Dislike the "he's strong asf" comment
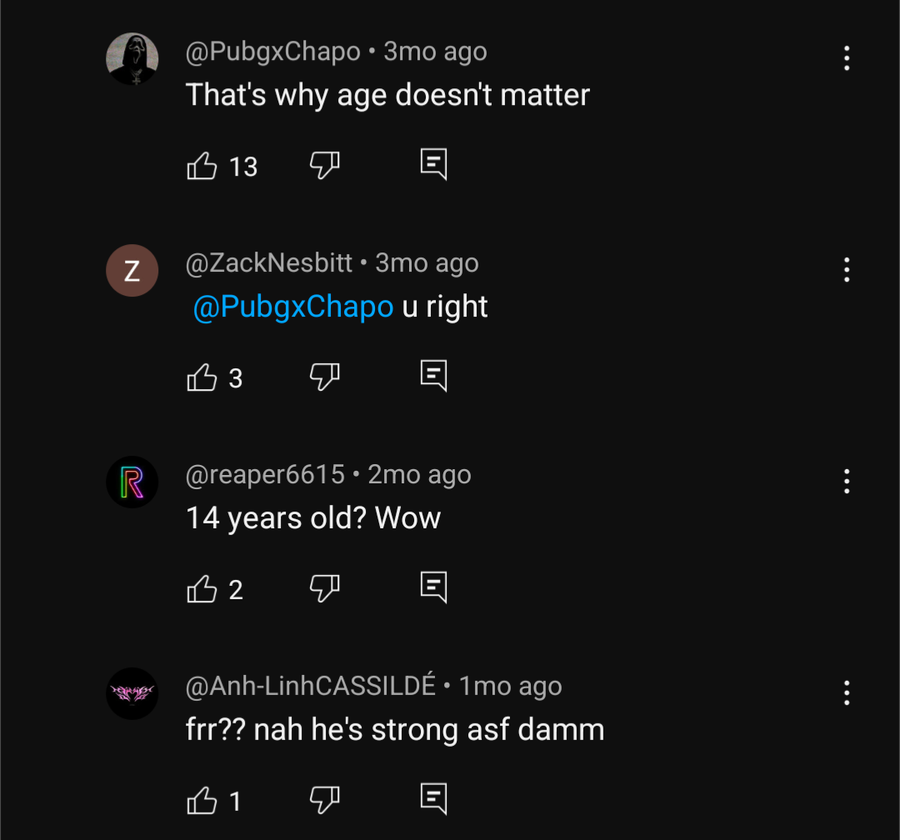This screenshot has width=900, height=840. coord(325,802)
